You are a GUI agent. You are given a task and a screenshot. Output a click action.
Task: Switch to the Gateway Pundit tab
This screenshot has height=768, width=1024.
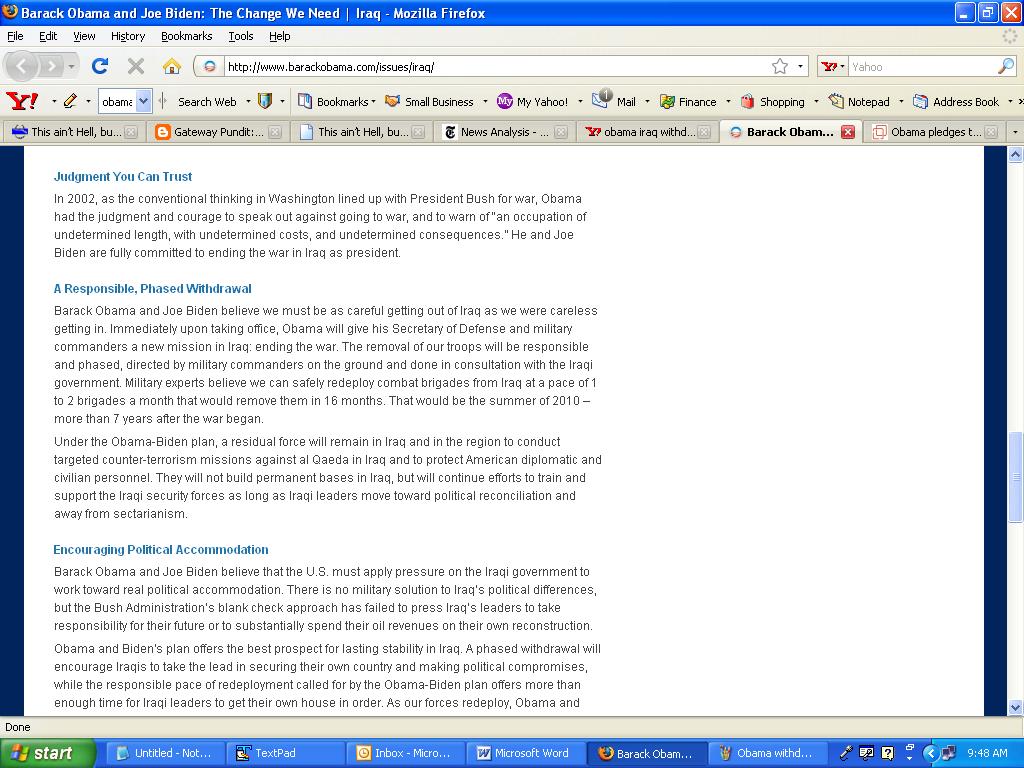(210, 132)
